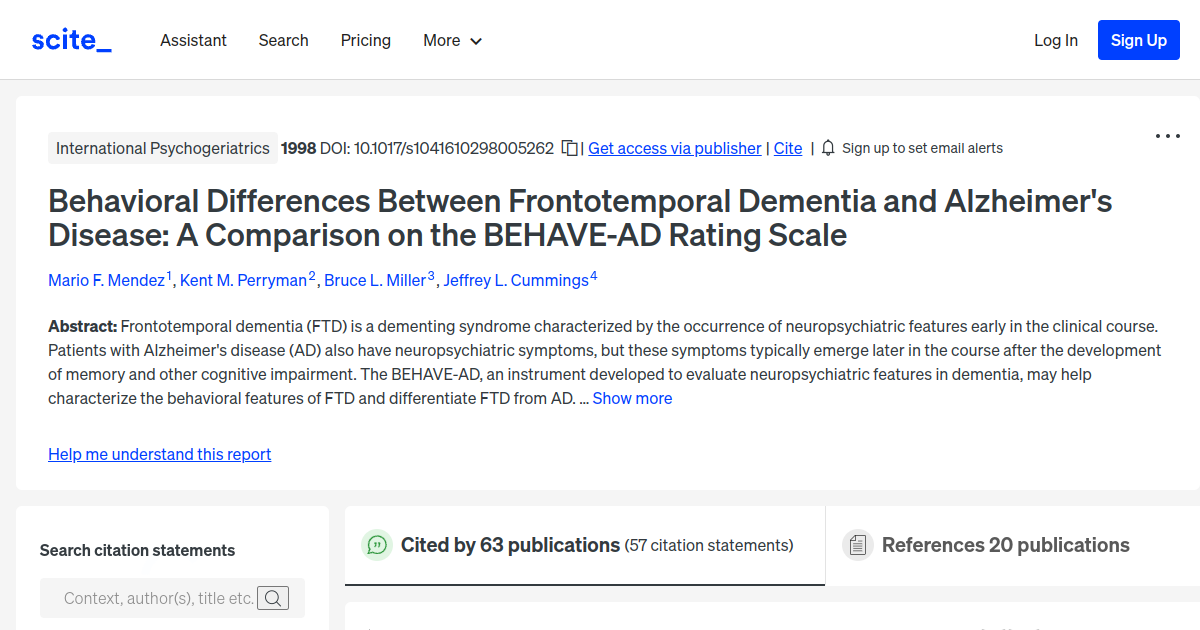Click the Log In button
Screen dimensions: 1200x630
point(1056,40)
